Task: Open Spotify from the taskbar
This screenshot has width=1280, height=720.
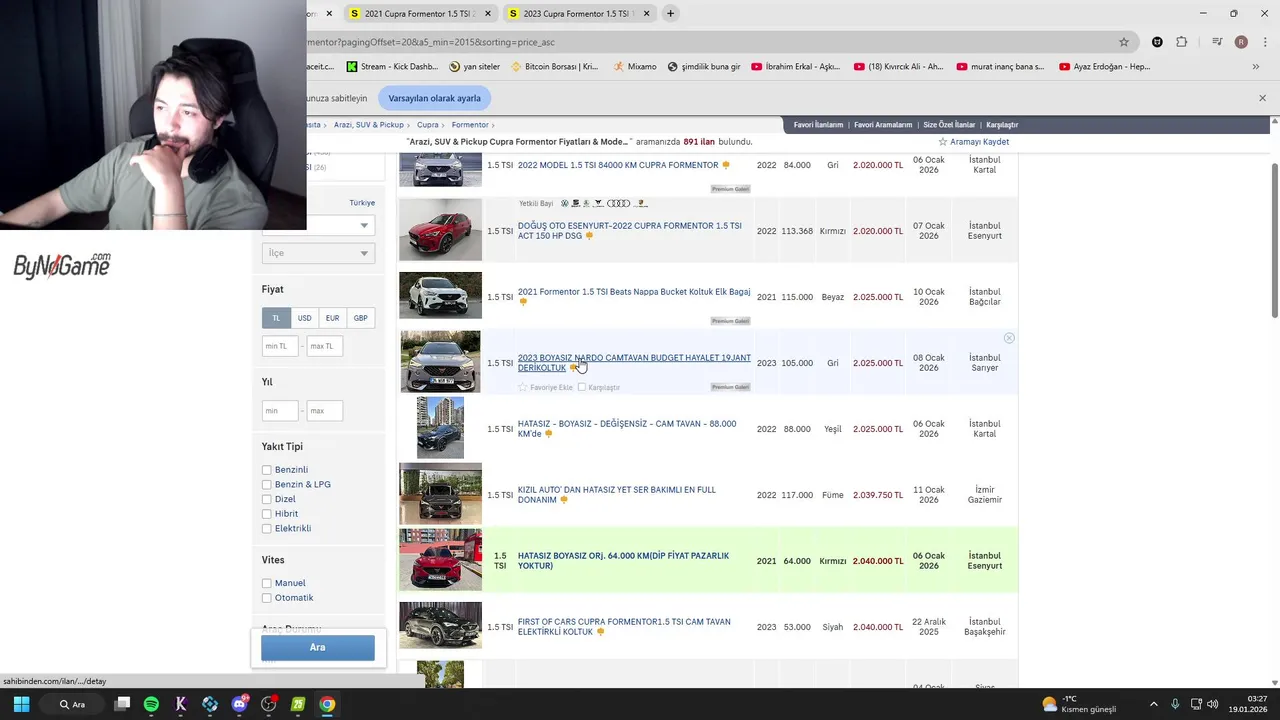Action: [x=151, y=704]
